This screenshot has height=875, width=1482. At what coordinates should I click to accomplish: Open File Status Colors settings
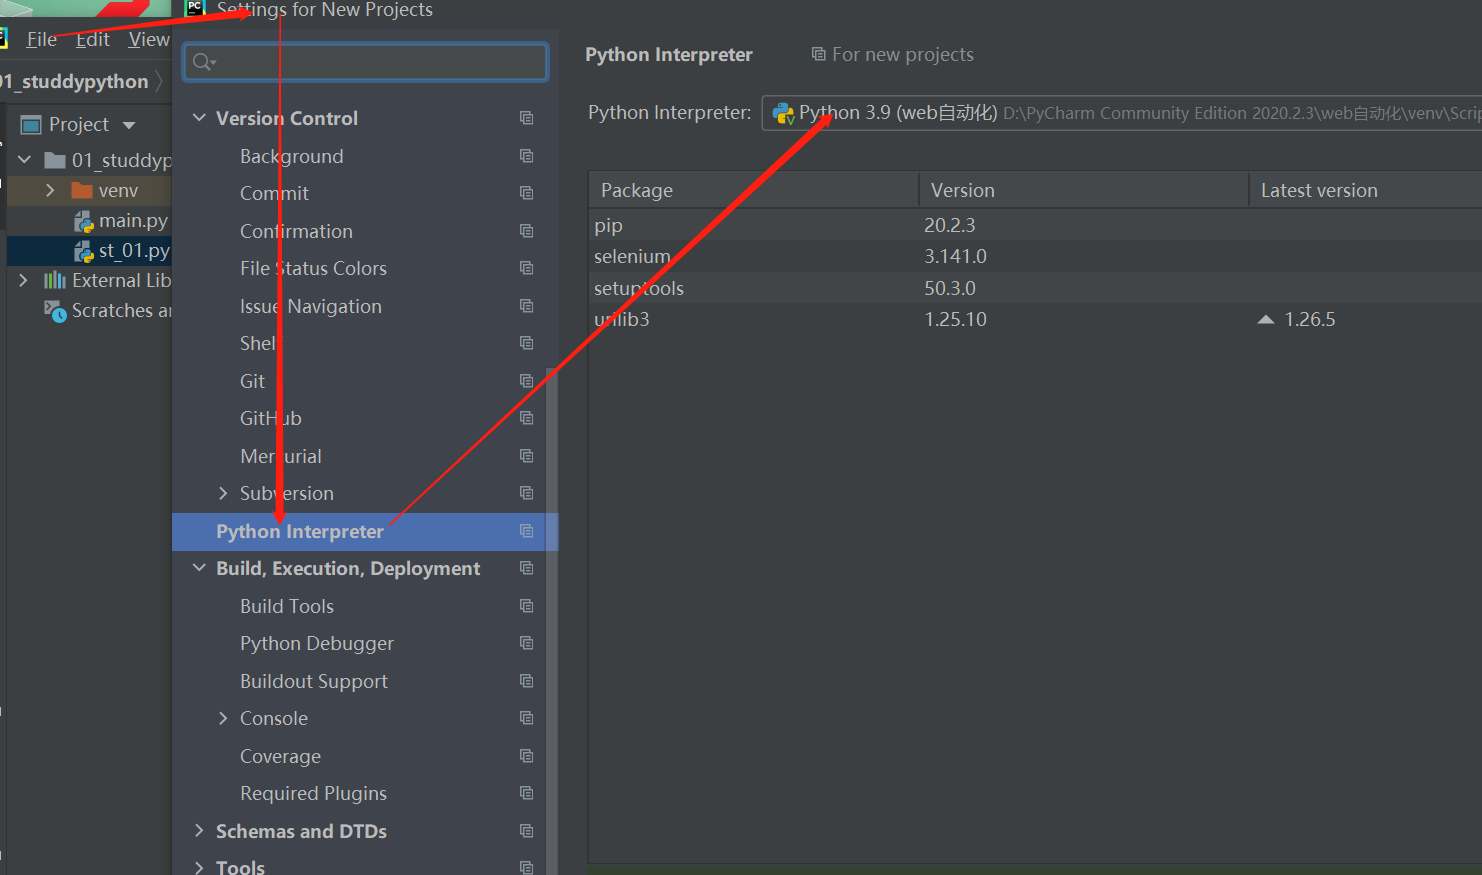(x=313, y=268)
